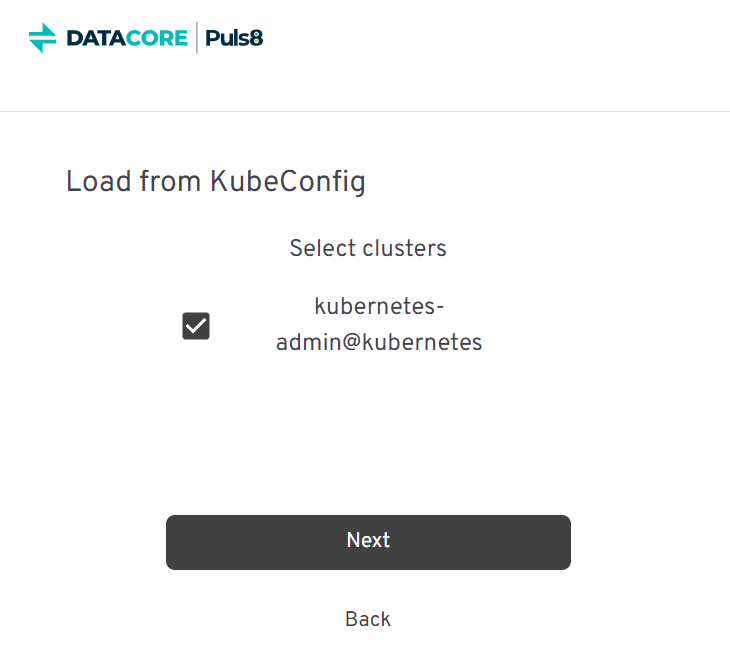Click the "admin@kubernetes" line of the cluster name
730x663 pixels.
pos(379,343)
